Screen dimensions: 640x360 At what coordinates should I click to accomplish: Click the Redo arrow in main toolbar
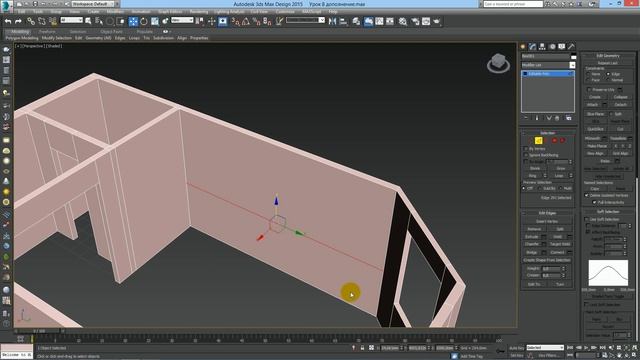[18, 22]
